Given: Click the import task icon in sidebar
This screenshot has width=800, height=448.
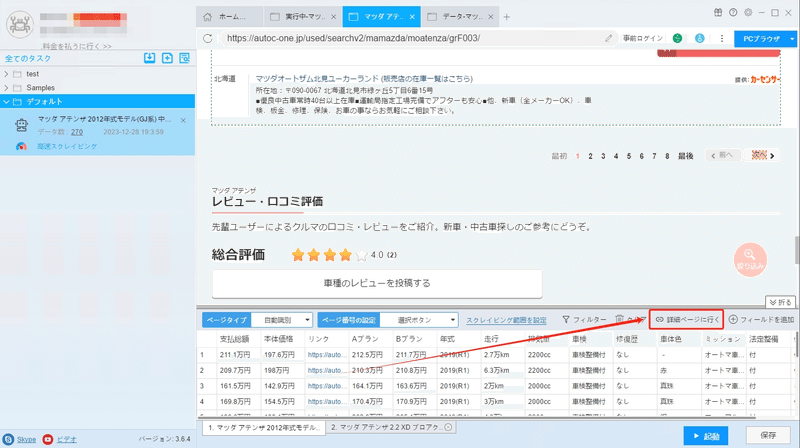Looking at the screenshot, I should (149, 58).
